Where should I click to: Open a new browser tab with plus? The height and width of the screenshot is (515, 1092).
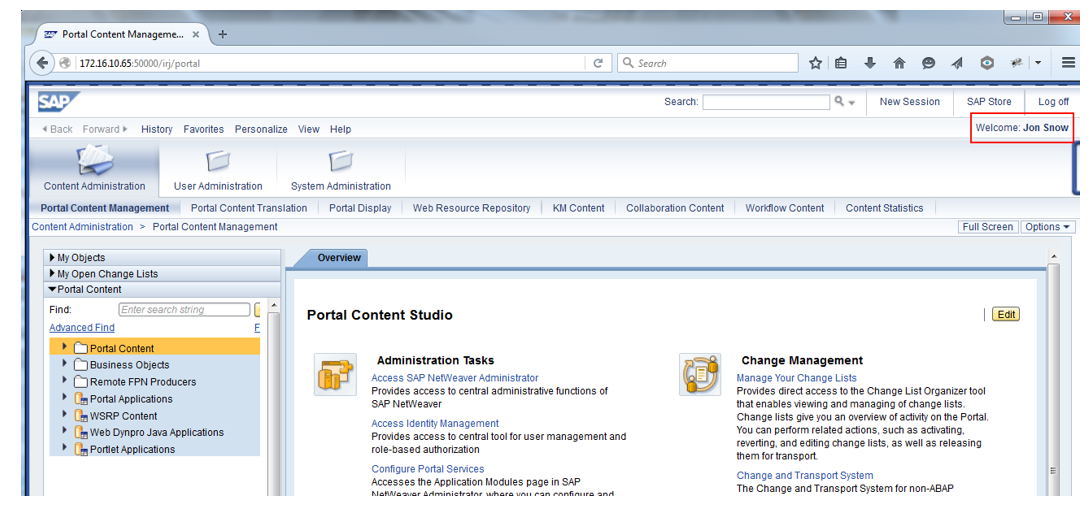222,34
